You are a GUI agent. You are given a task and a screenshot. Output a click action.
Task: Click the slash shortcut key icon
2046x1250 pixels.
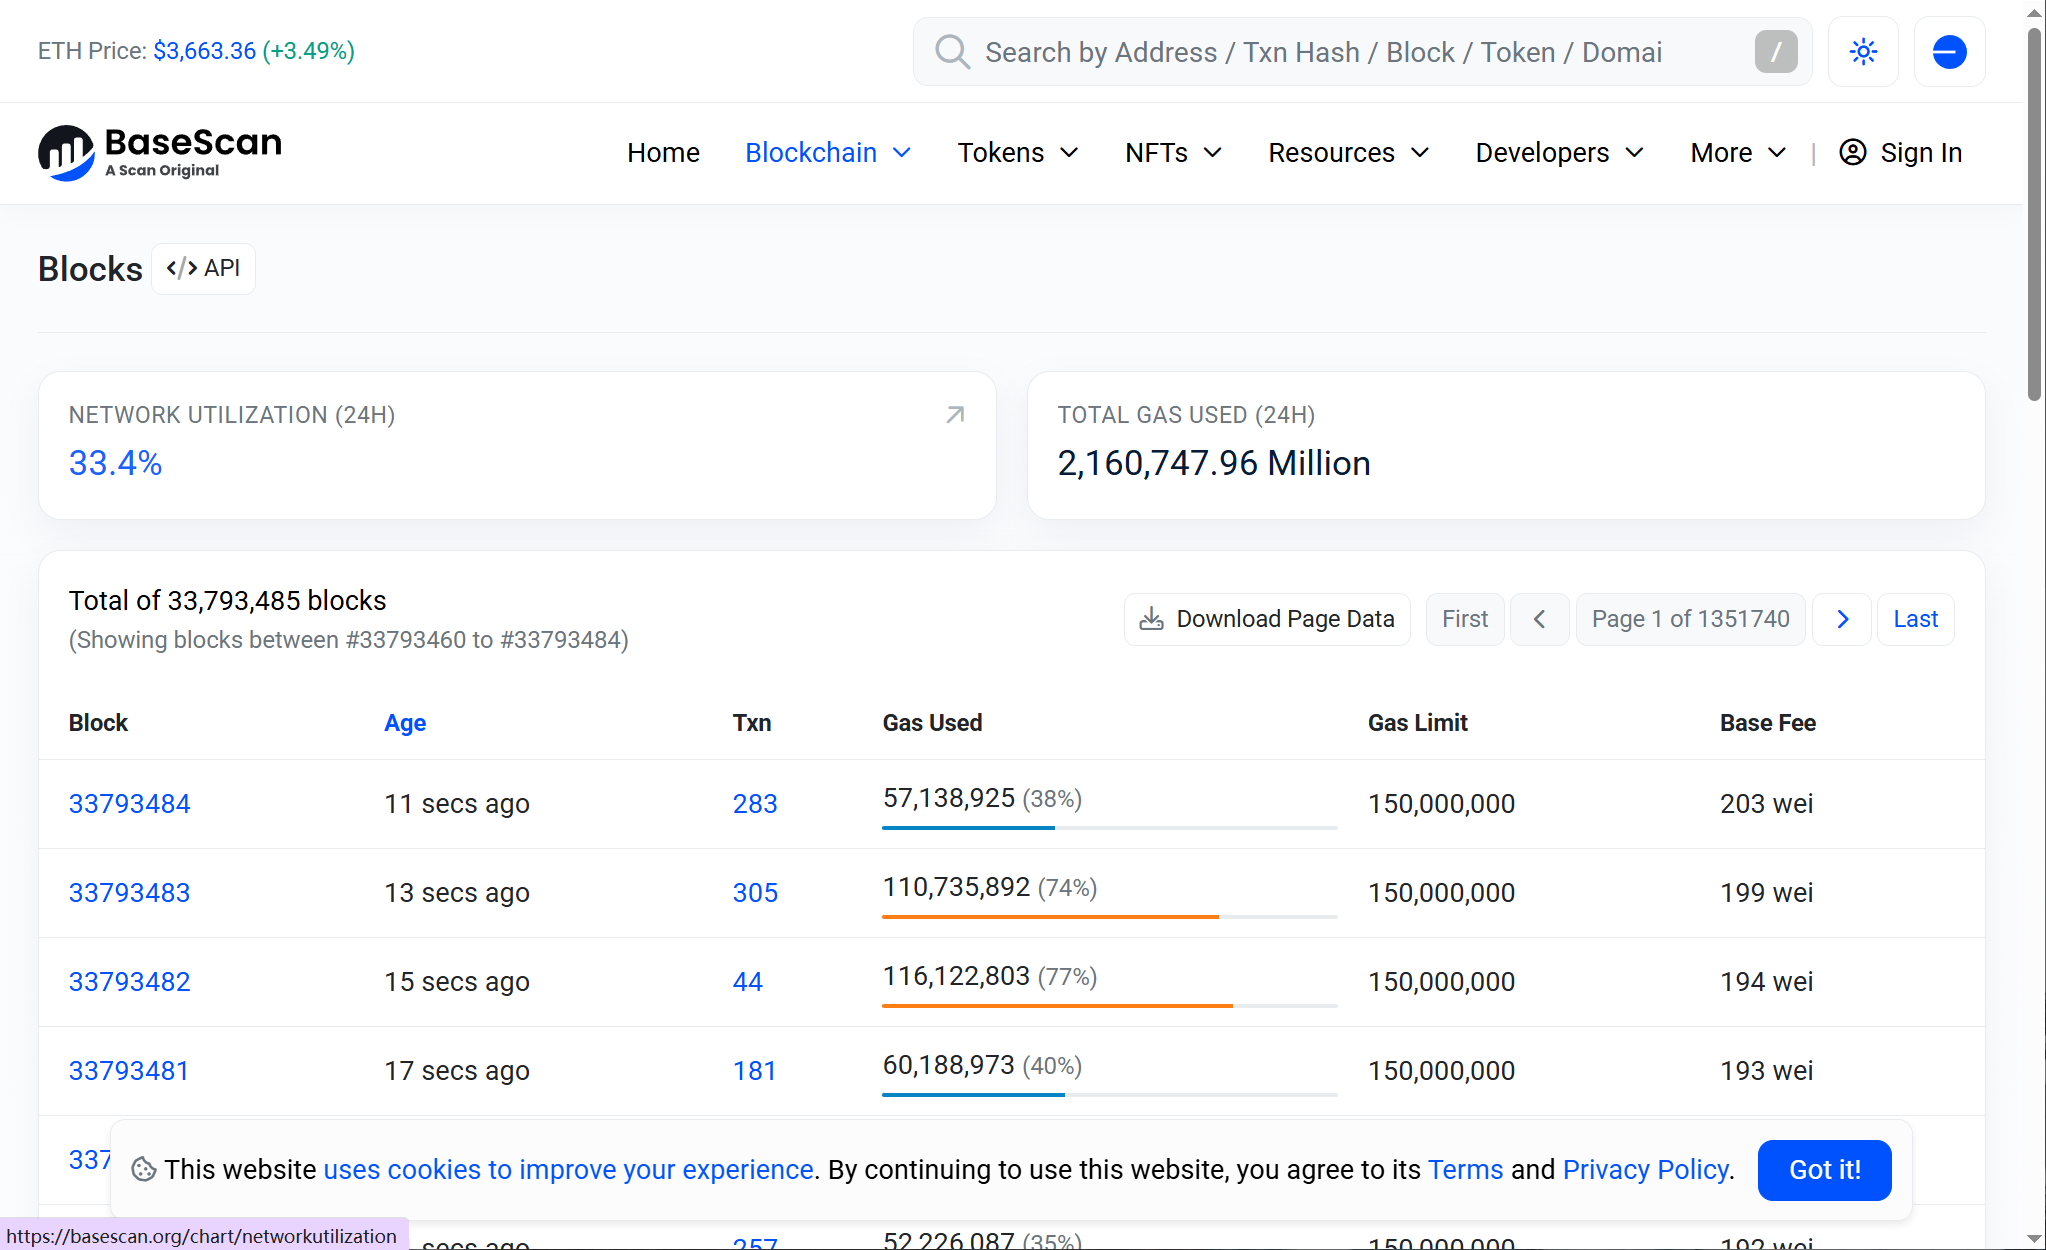pyautogui.click(x=1775, y=52)
